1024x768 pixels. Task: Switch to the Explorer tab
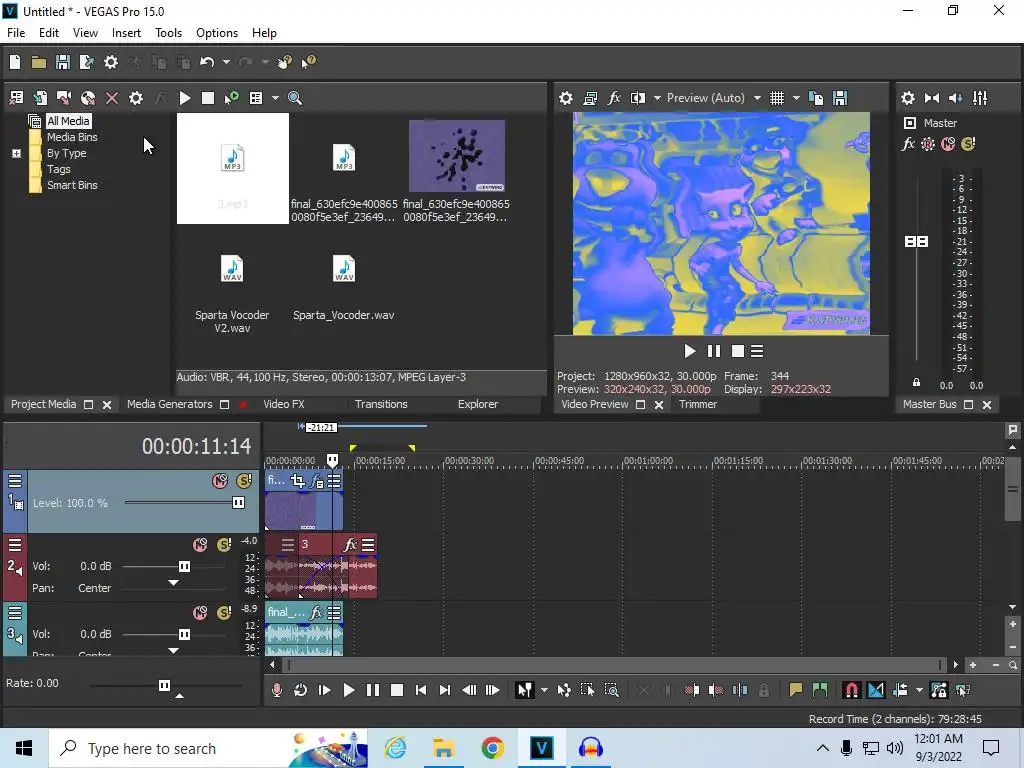[x=477, y=404]
